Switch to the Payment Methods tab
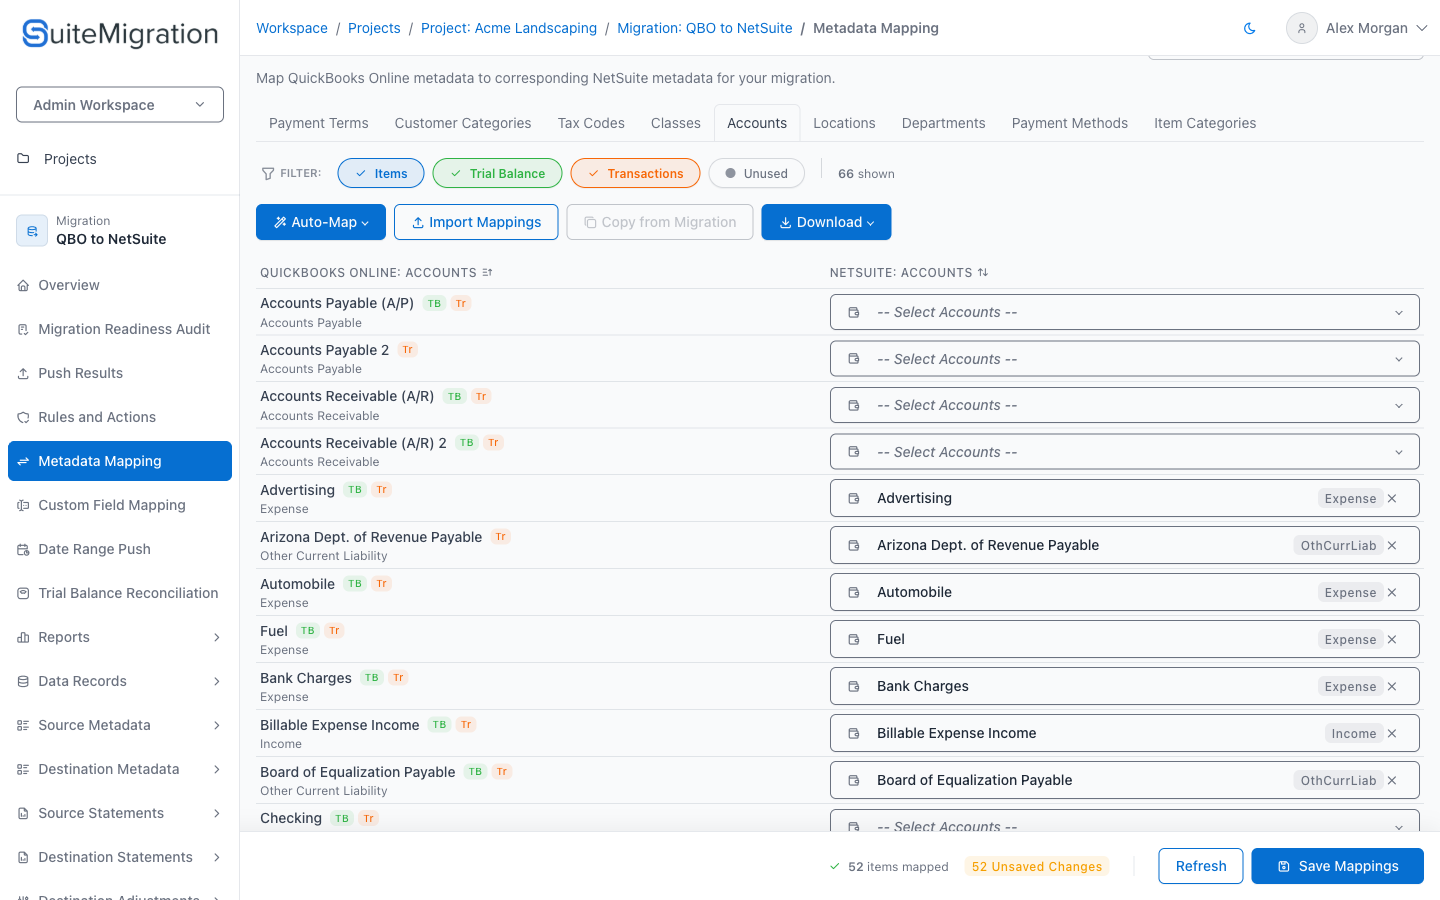This screenshot has width=1440, height=900. pos(1070,123)
